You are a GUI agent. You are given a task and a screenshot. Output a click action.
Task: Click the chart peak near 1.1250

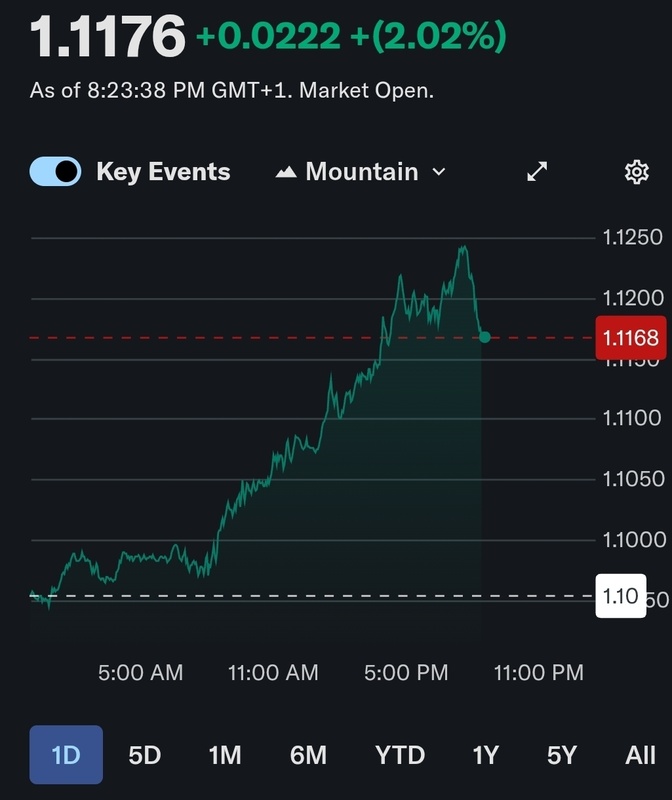click(462, 247)
